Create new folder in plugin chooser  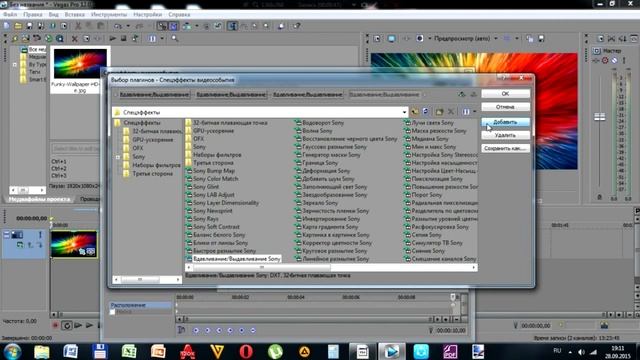[439, 112]
